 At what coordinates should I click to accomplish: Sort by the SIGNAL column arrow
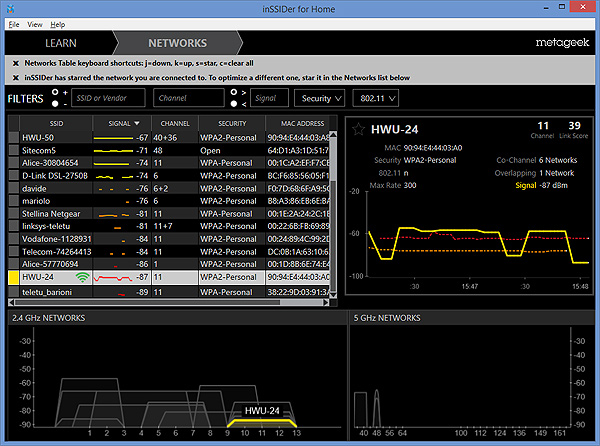(x=137, y=124)
